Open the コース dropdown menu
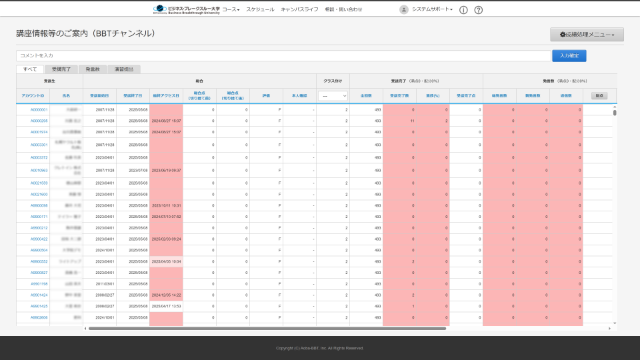The height and width of the screenshot is (360, 640). tap(231, 9)
